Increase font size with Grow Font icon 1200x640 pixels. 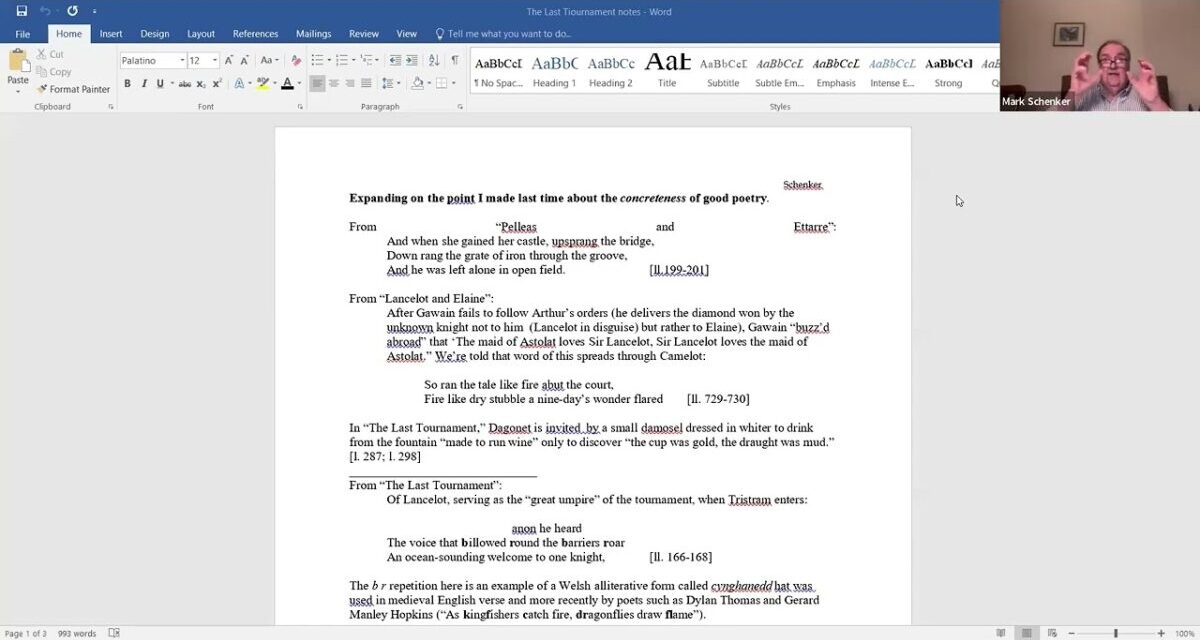click(229, 60)
